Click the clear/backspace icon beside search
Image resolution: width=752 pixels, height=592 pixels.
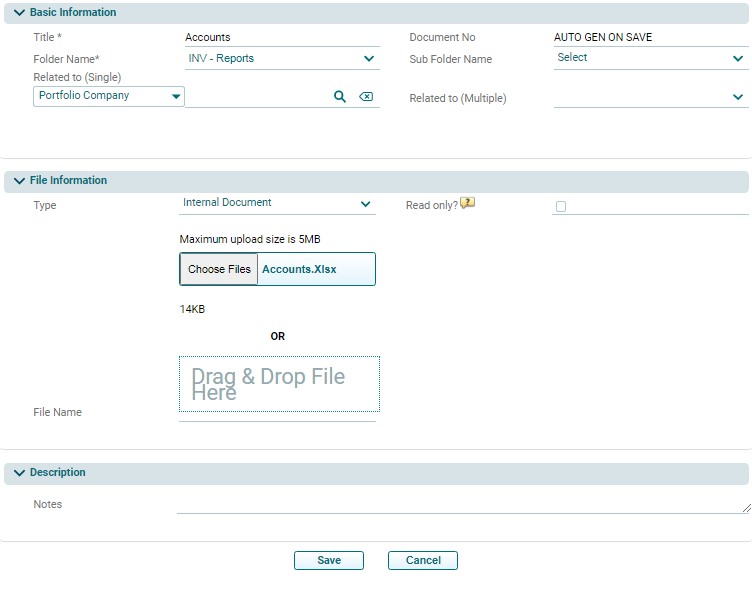[x=366, y=97]
